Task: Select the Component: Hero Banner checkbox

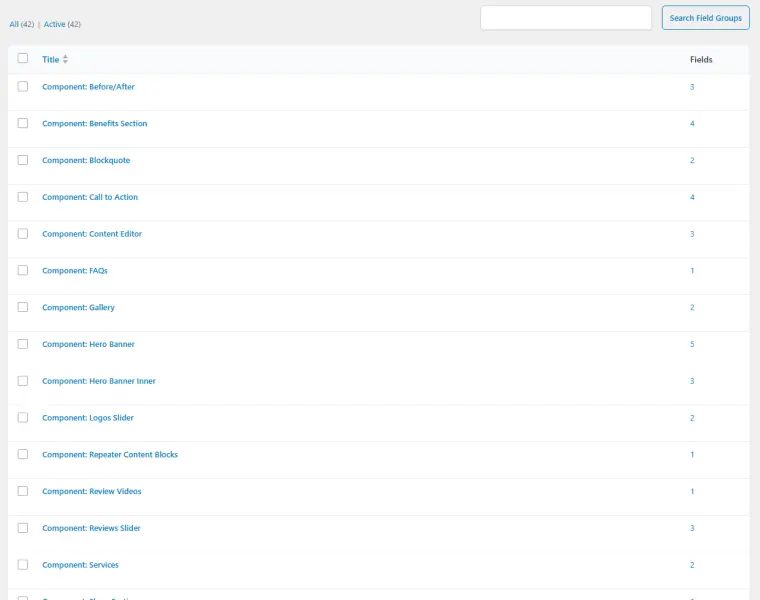Action: (23, 344)
